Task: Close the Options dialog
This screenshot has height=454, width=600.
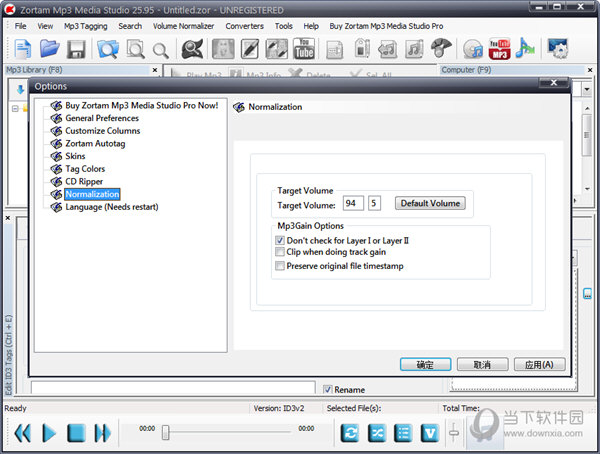Action: (553, 83)
